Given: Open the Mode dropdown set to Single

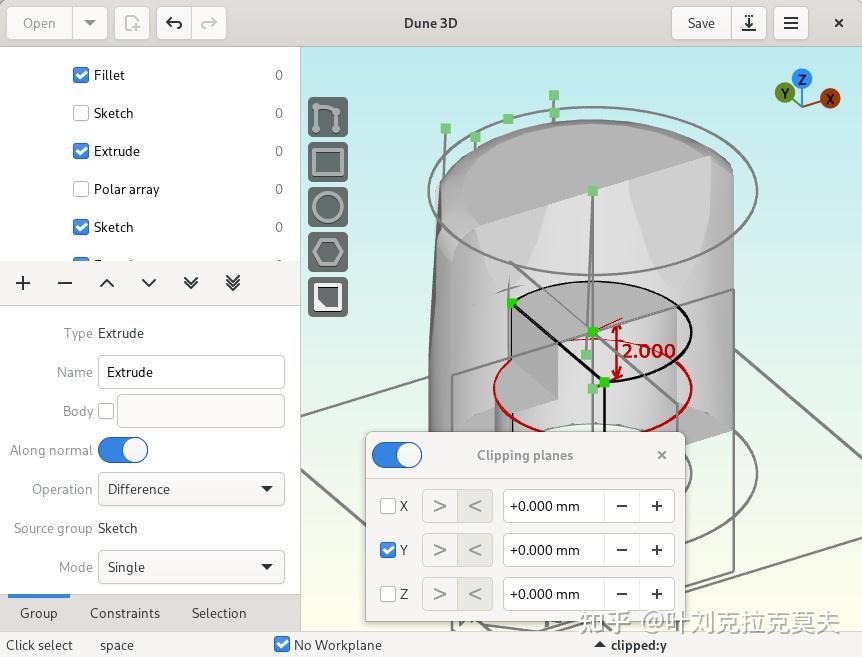Looking at the screenshot, I should 190,567.
